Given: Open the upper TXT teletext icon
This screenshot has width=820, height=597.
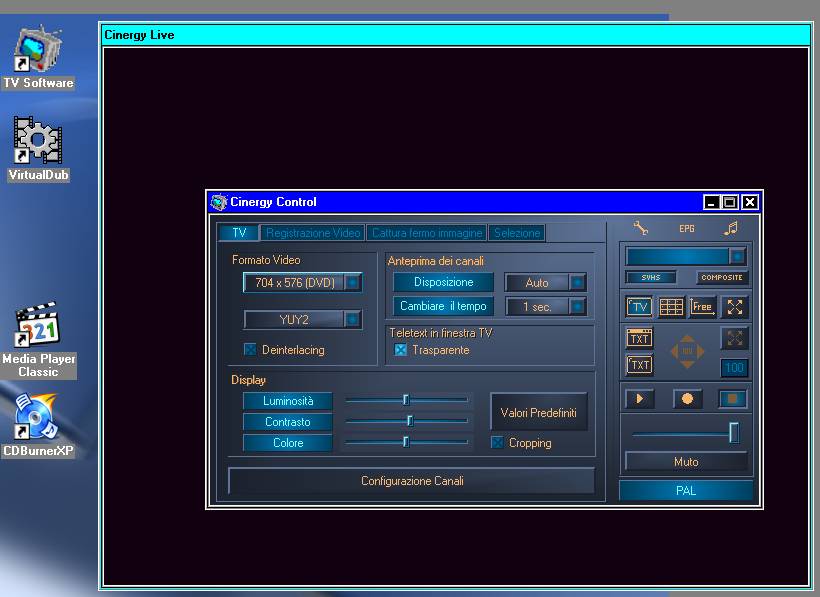Looking at the screenshot, I should click(639, 338).
